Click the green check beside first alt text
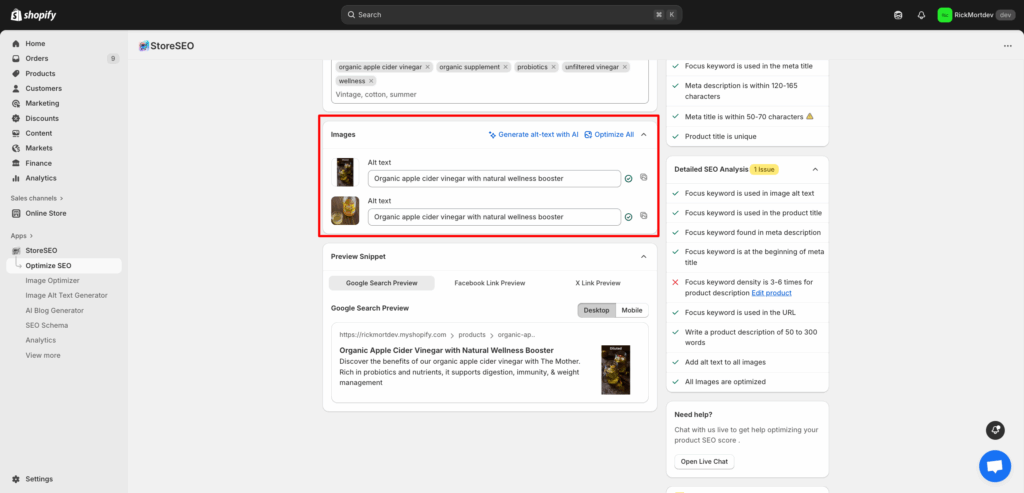Viewport: 1024px width, 493px height. click(x=628, y=179)
